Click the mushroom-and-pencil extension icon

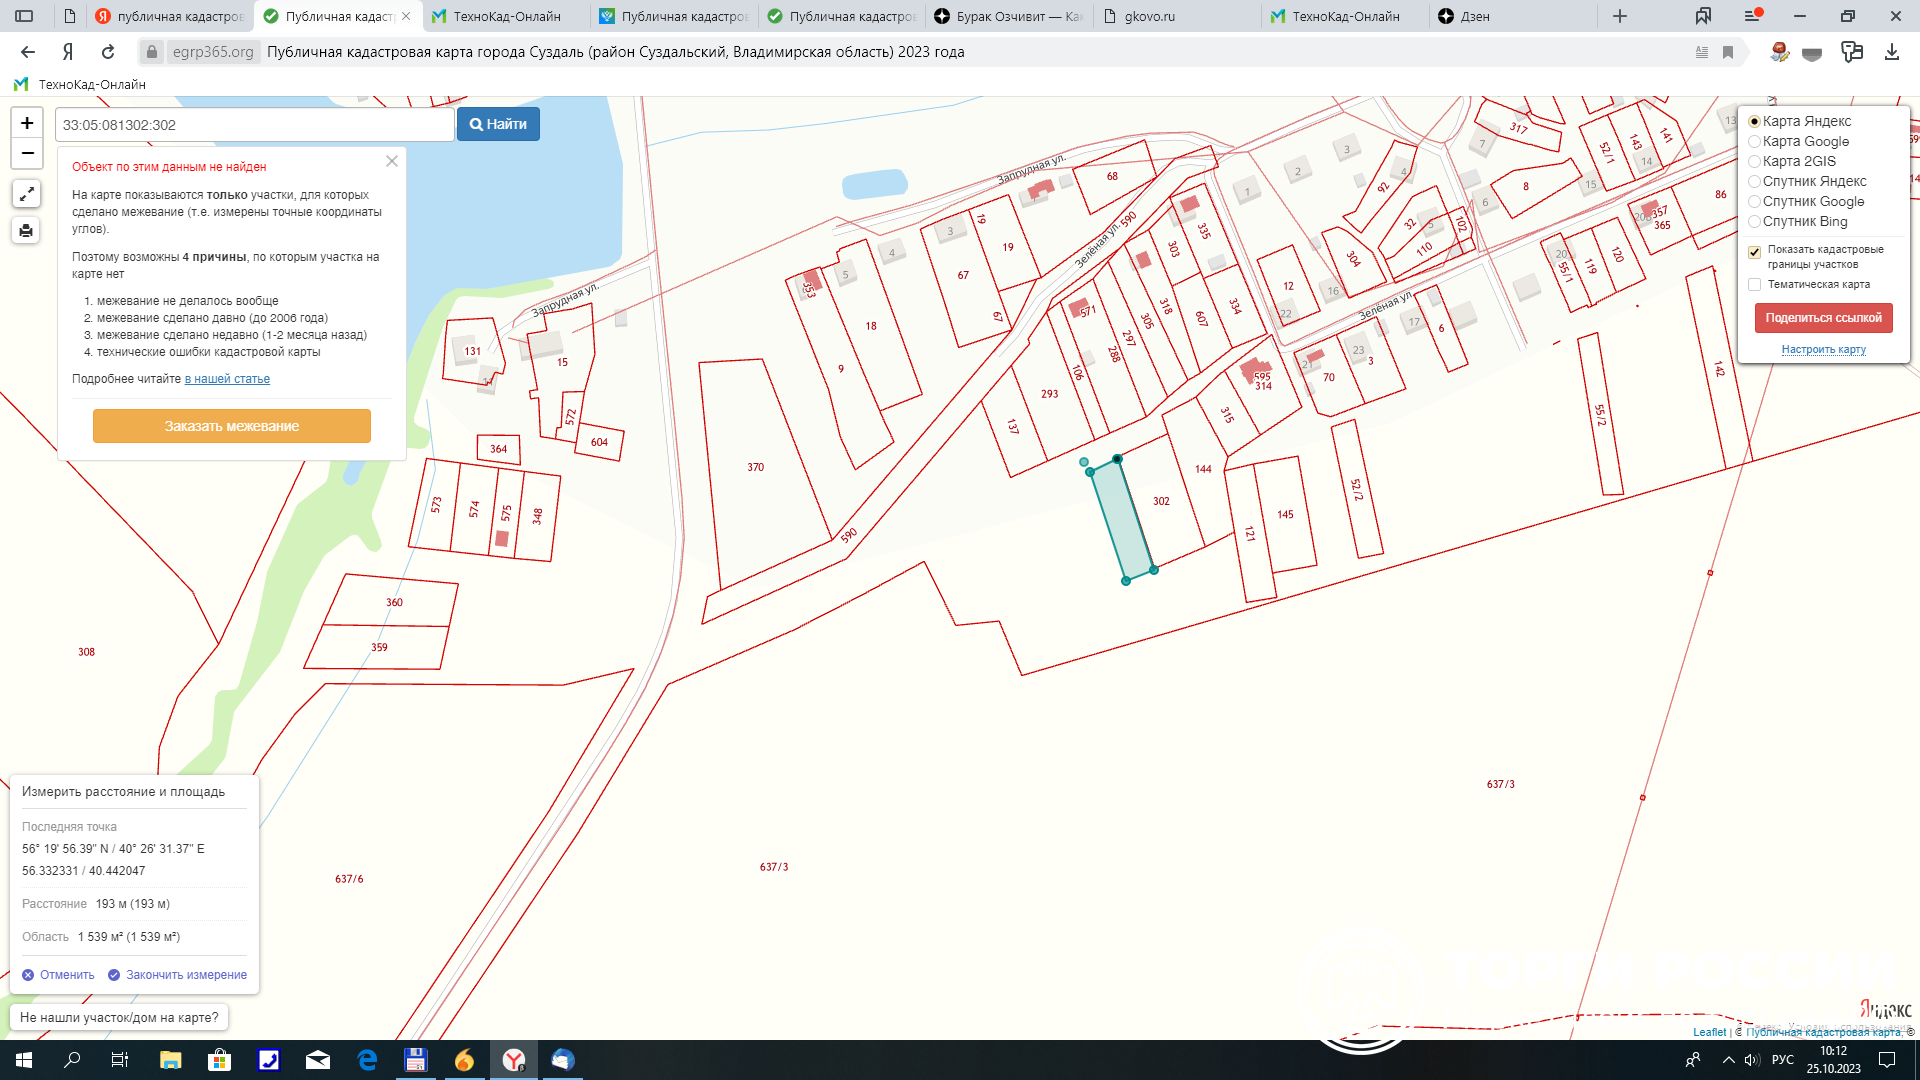click(x=1779, y=52)
